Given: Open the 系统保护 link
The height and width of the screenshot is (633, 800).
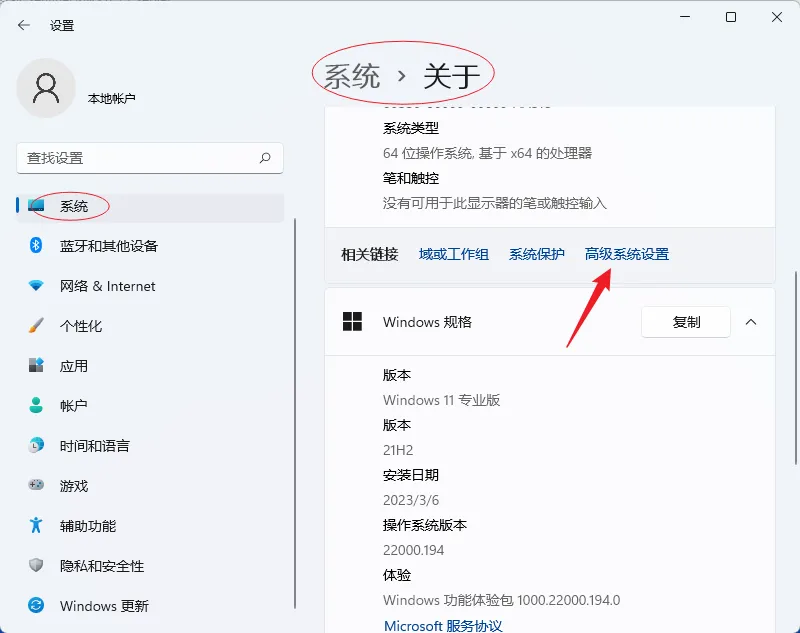Looking at the screenshot, I should [536, 254].
